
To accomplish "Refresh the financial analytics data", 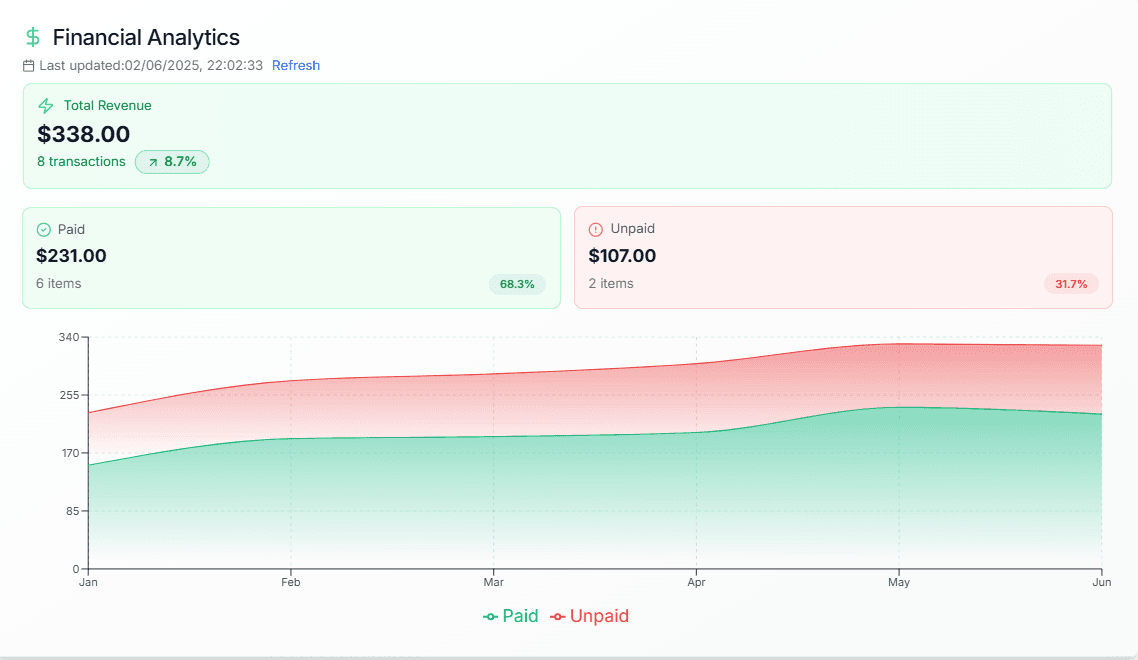I will (295, 65).
